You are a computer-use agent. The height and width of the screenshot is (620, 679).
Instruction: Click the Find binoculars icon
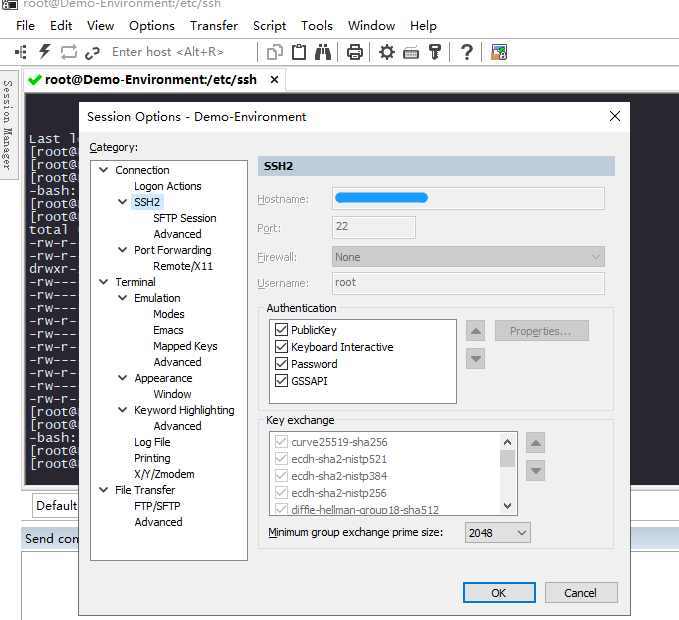(x=323, y=52)
